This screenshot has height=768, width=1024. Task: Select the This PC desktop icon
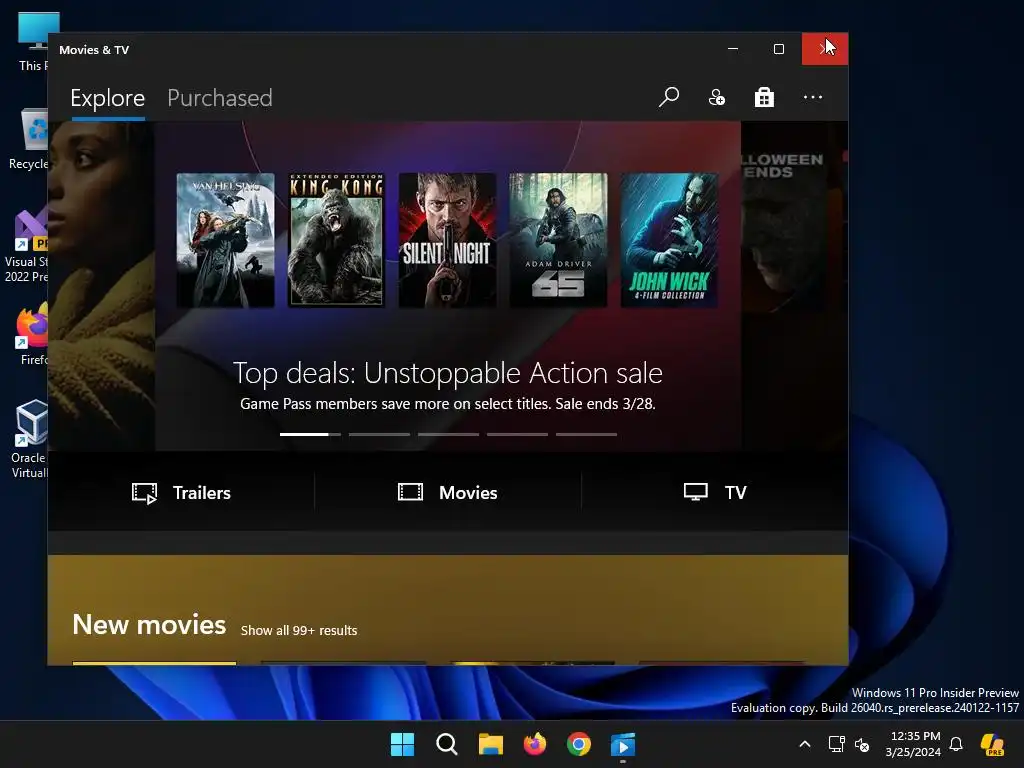point(33,40)
